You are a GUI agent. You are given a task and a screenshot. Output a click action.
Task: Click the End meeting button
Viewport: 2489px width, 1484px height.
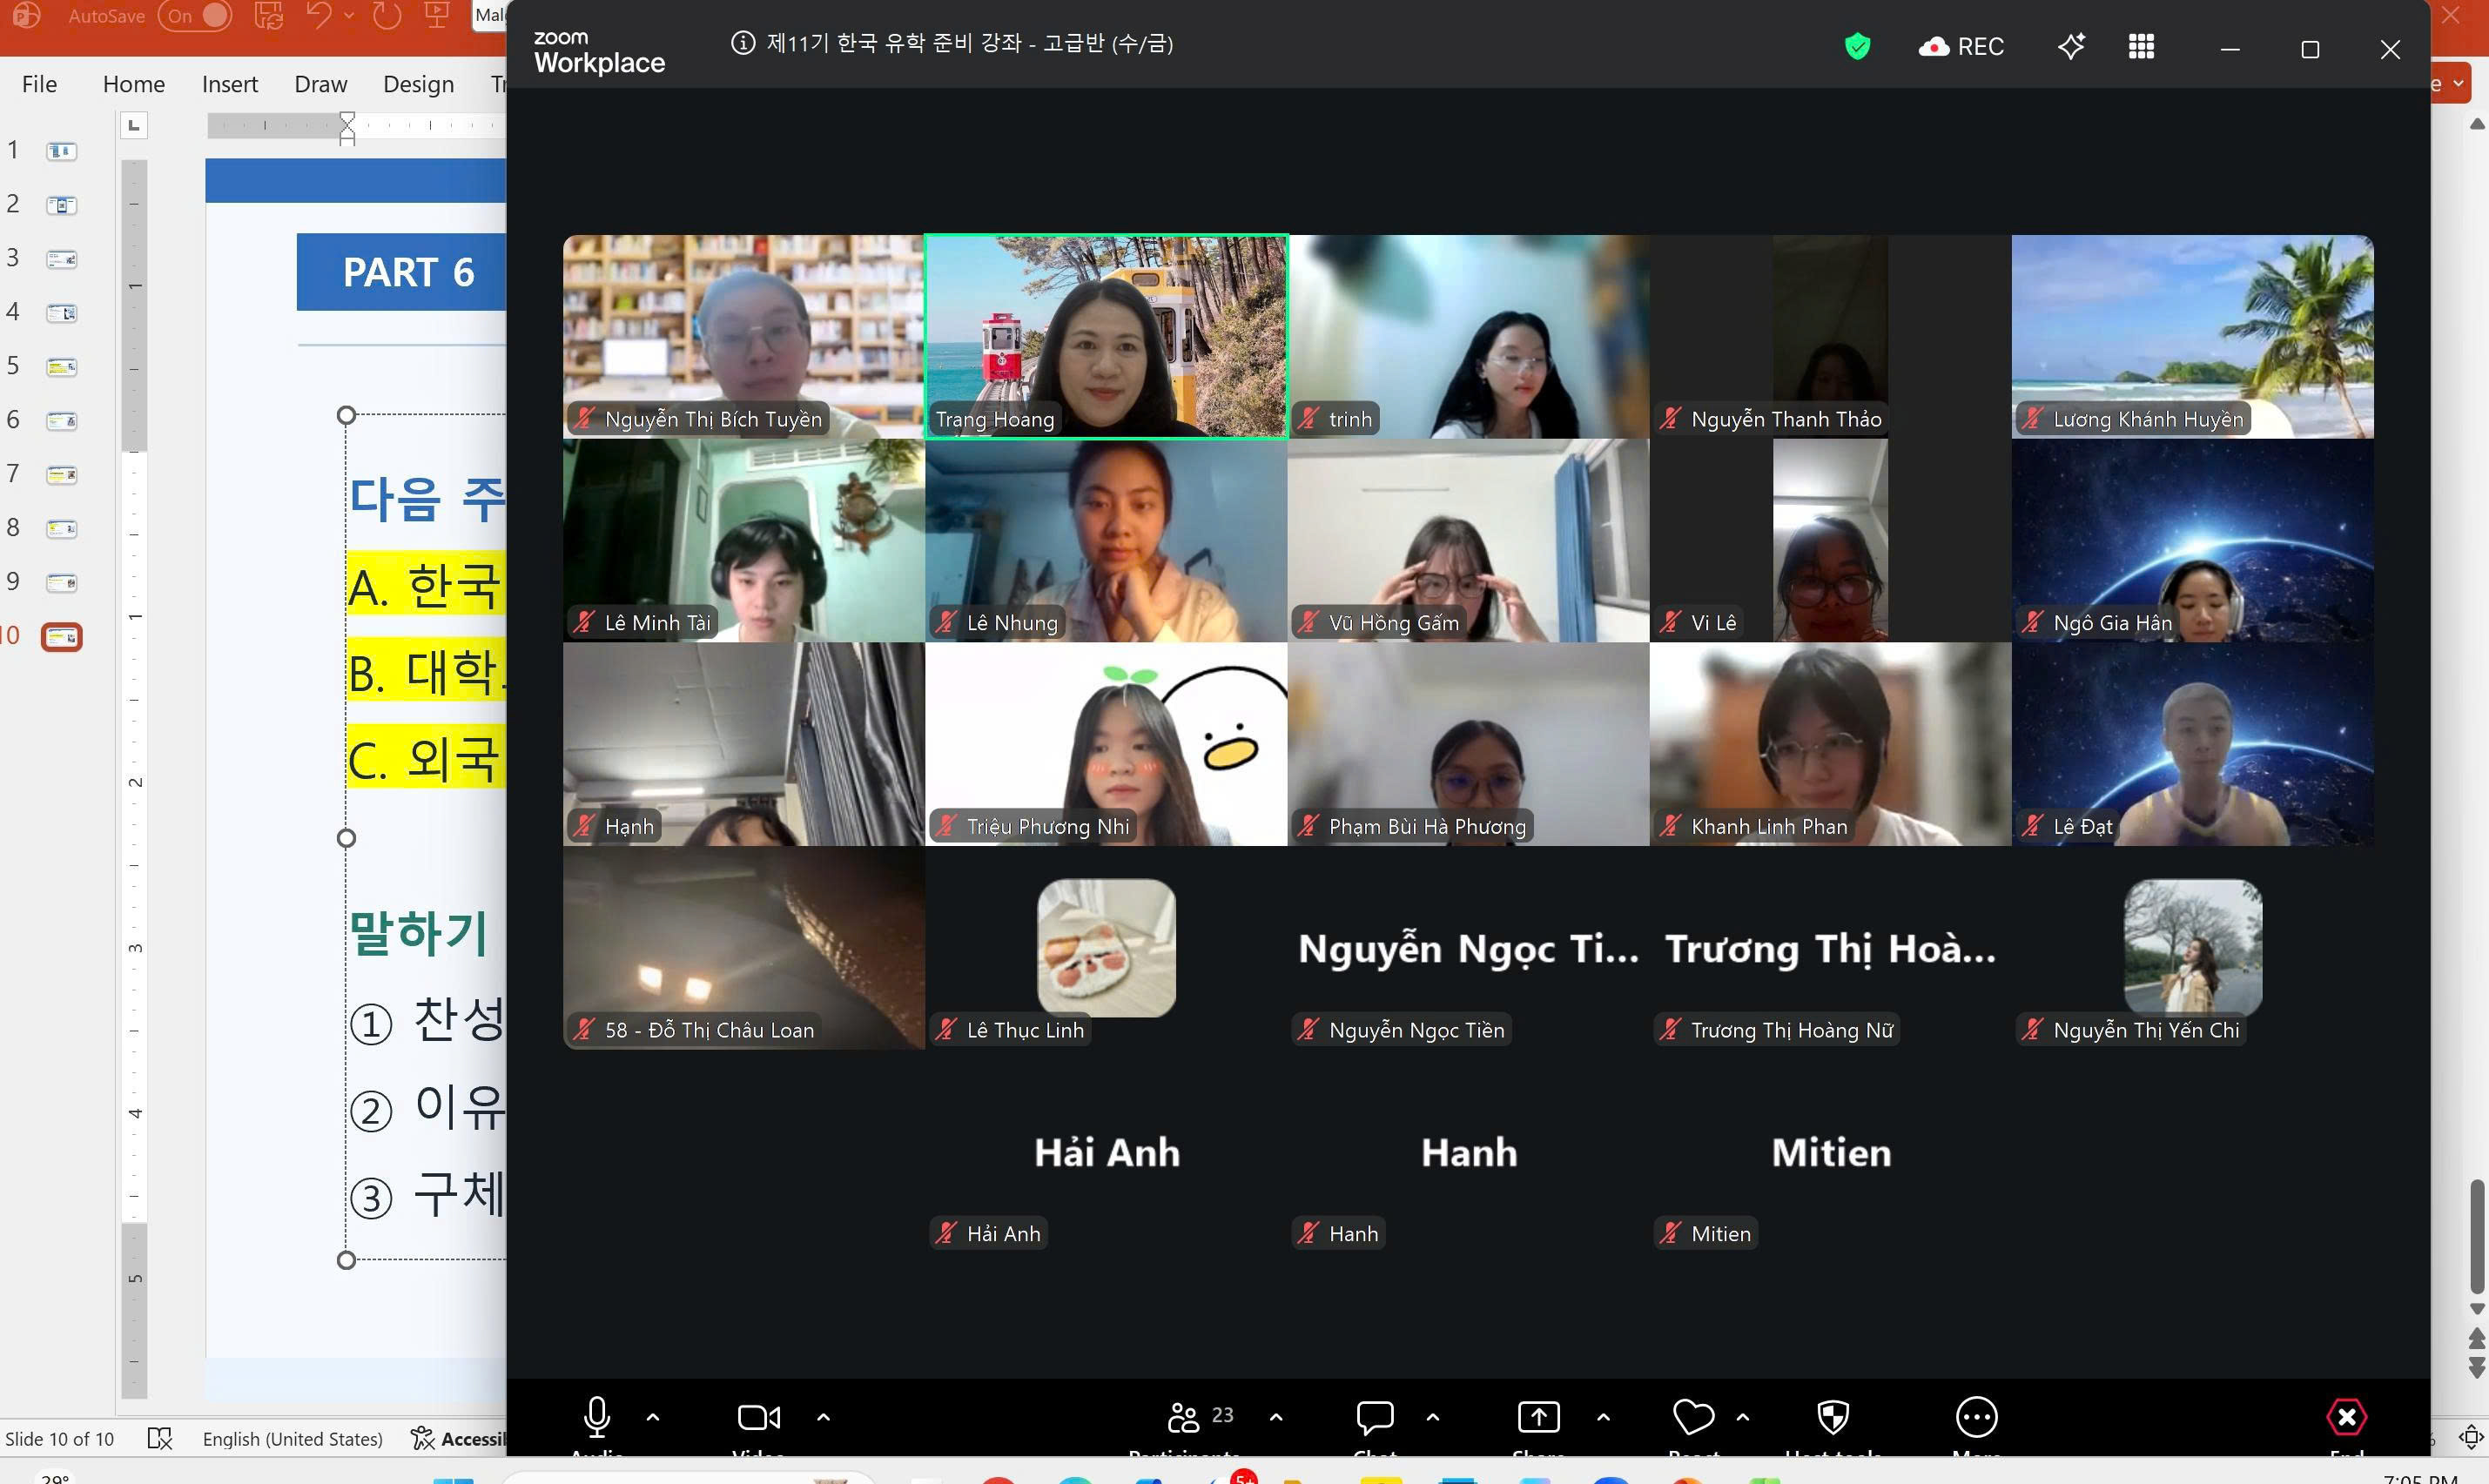pyautogui.click(x=2346, y=1416)
